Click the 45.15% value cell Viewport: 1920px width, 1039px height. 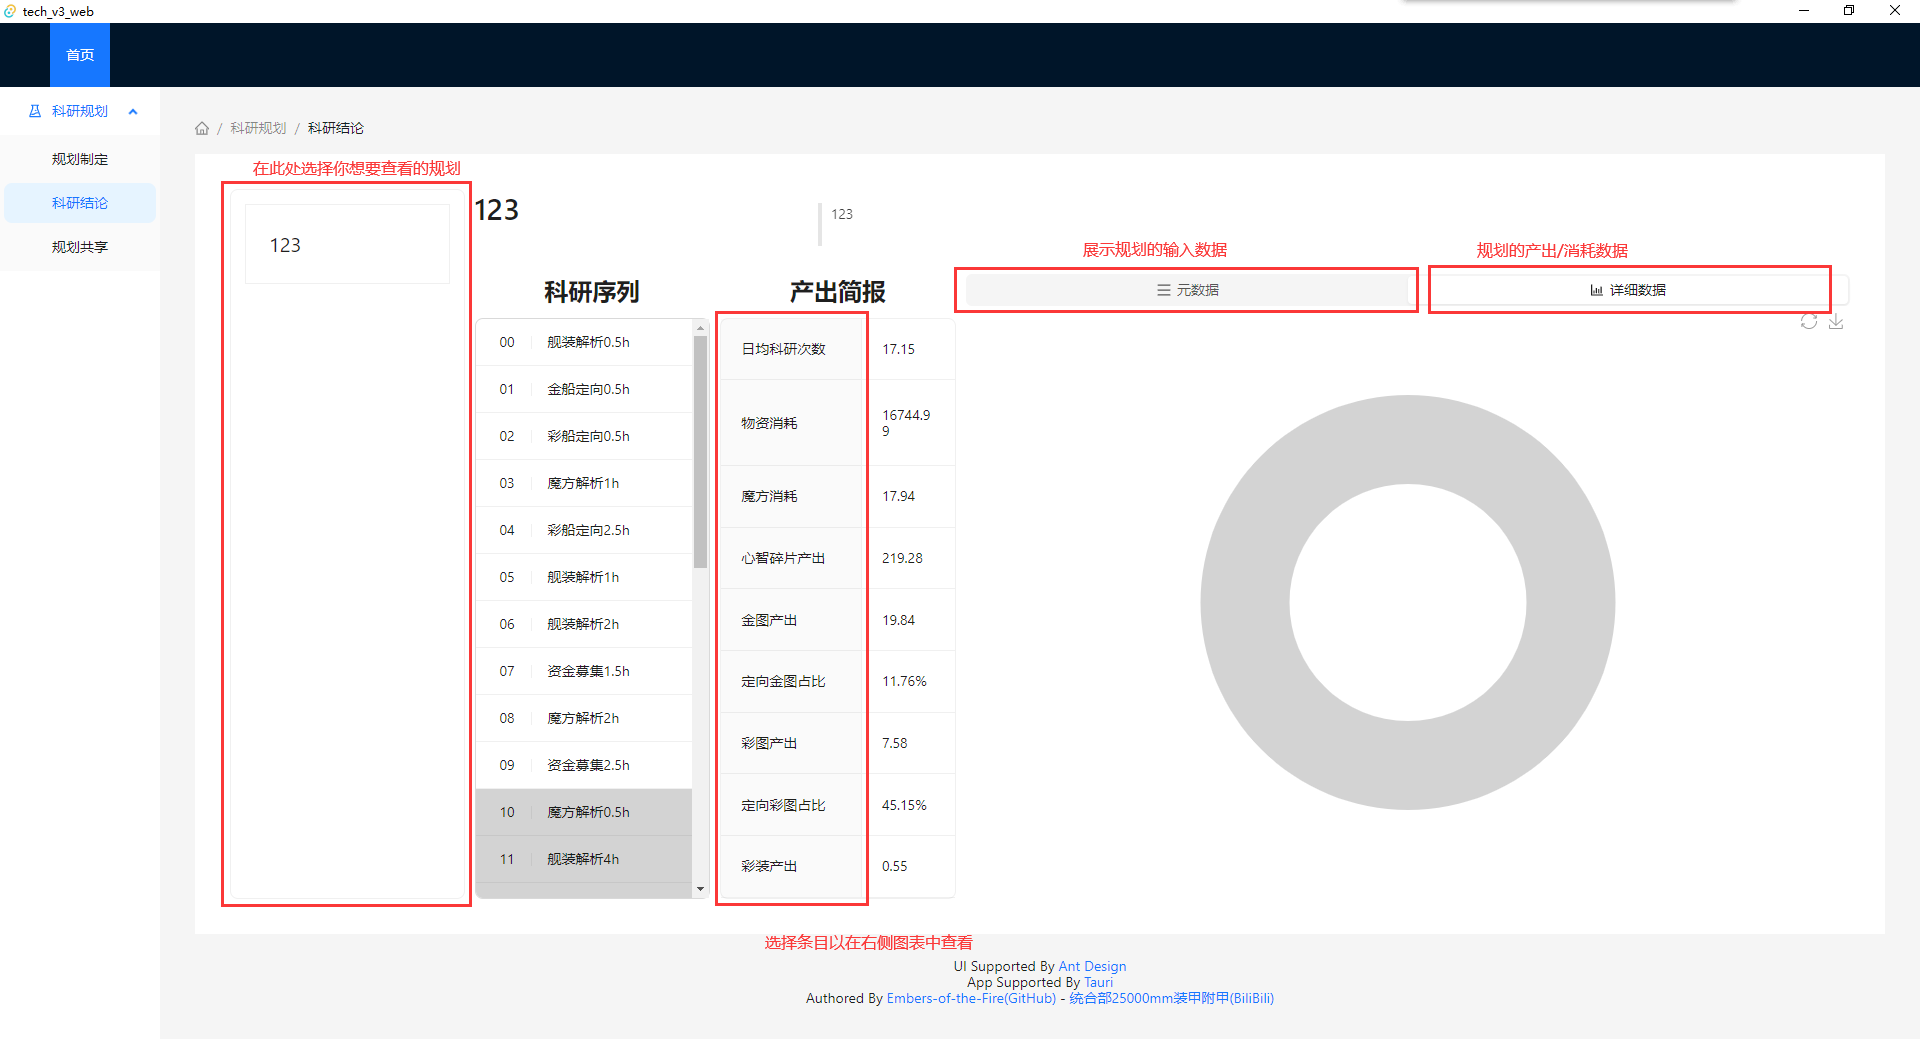click(910, 805)
